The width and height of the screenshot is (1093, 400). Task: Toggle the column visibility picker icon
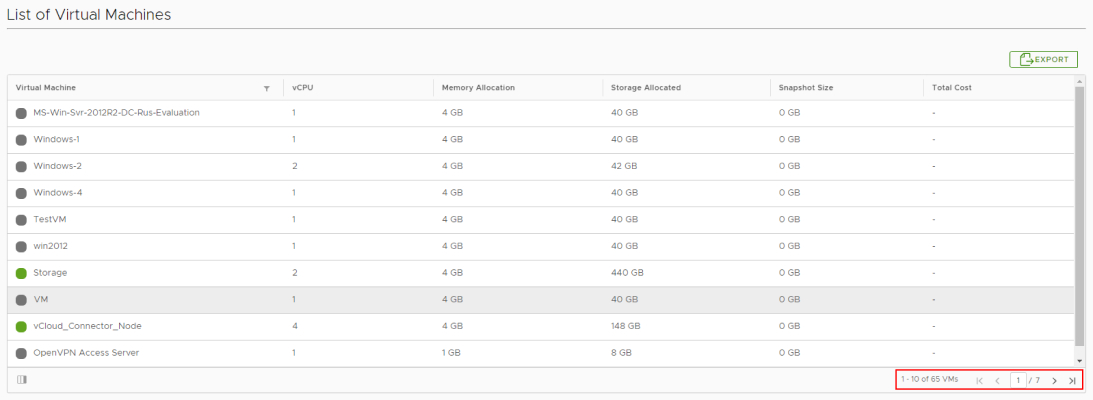(22, 380)
